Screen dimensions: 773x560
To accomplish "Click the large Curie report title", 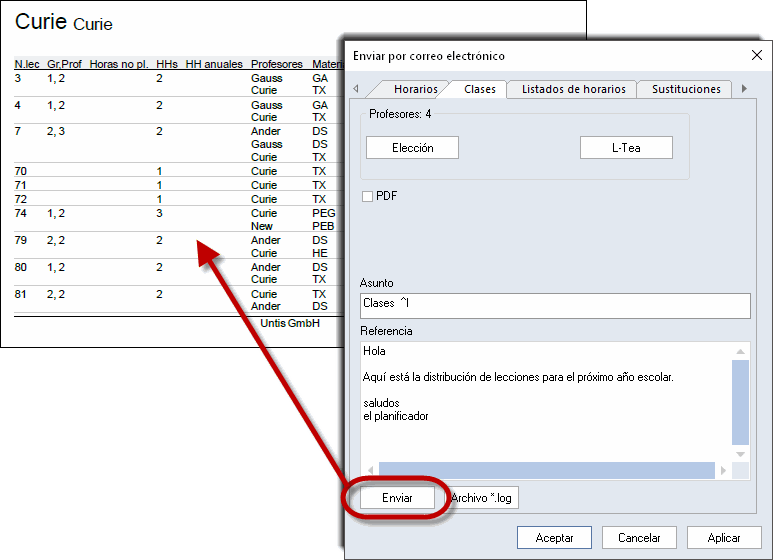I will tap(41, 21).
